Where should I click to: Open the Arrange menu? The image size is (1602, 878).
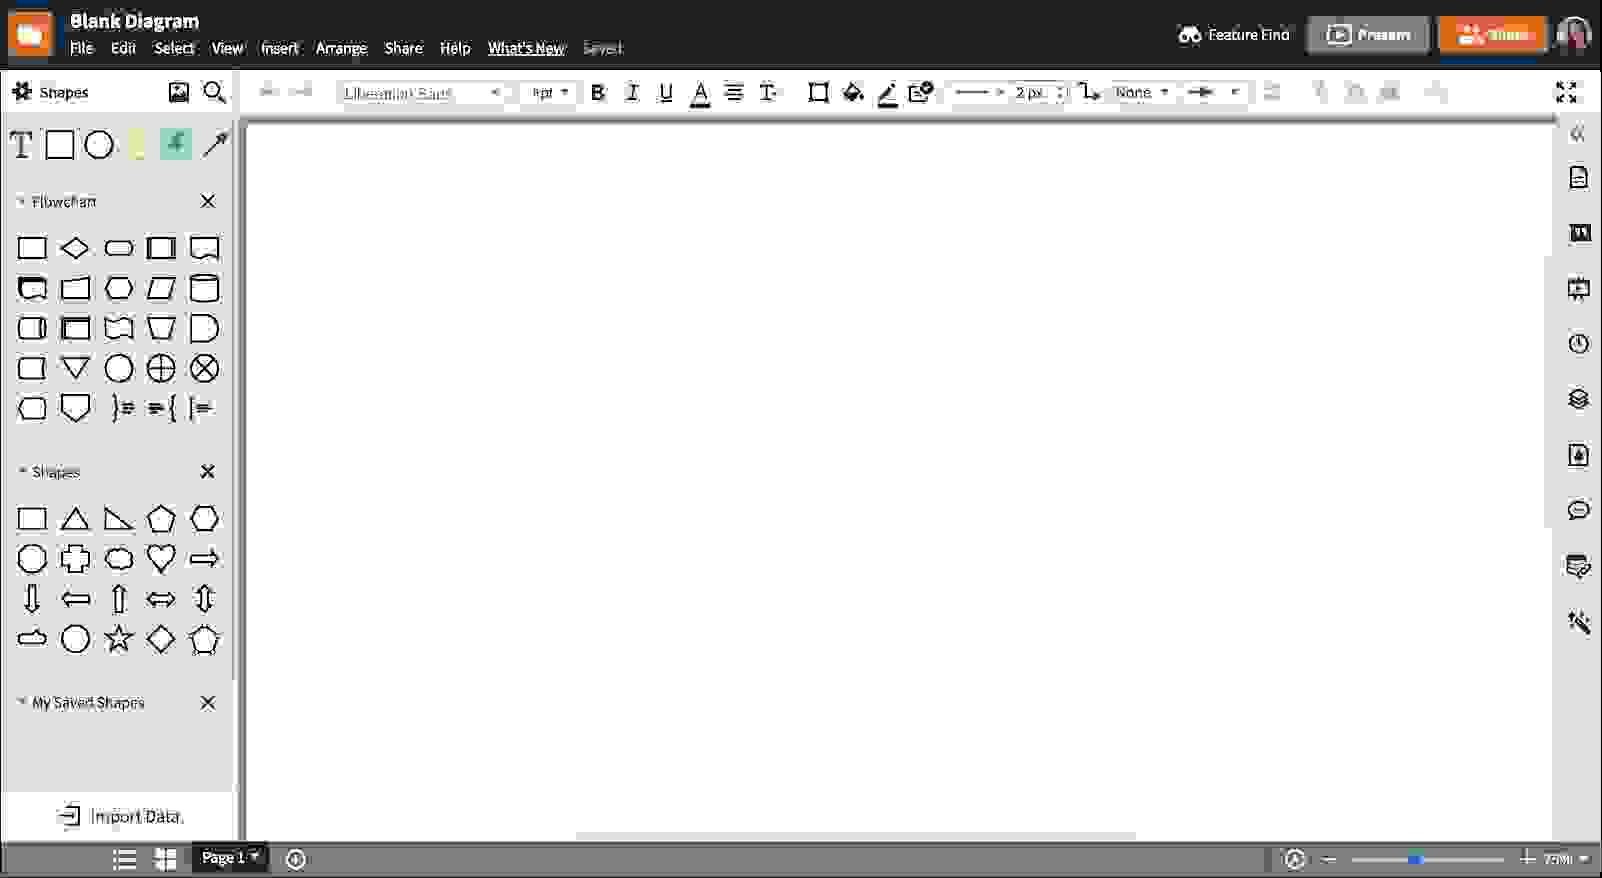click(341, 48)
